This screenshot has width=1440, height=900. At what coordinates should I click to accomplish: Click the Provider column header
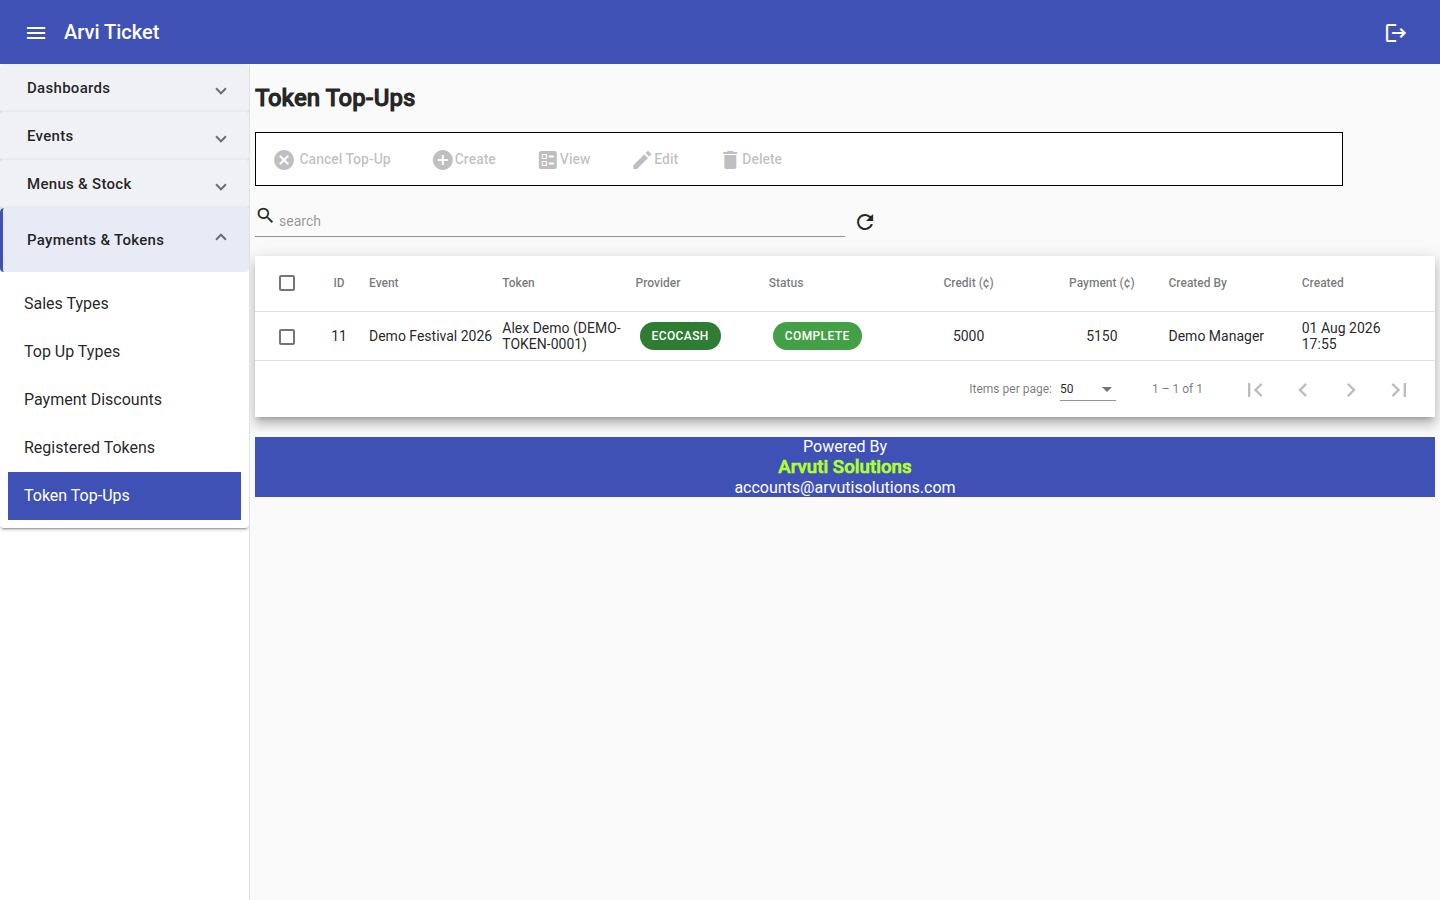coord(658,283)
